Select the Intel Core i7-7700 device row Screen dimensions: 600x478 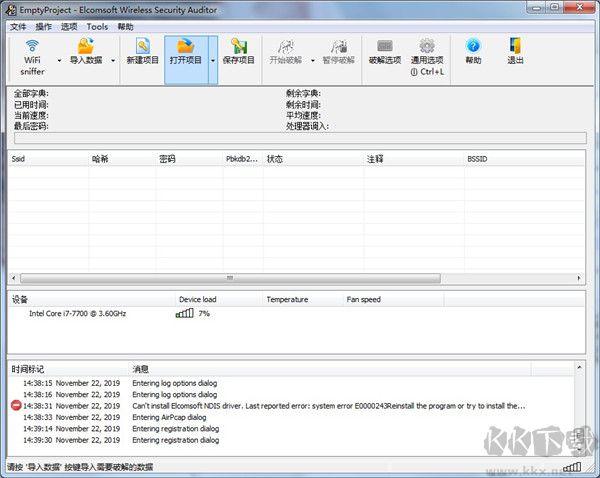click(296, 313)
